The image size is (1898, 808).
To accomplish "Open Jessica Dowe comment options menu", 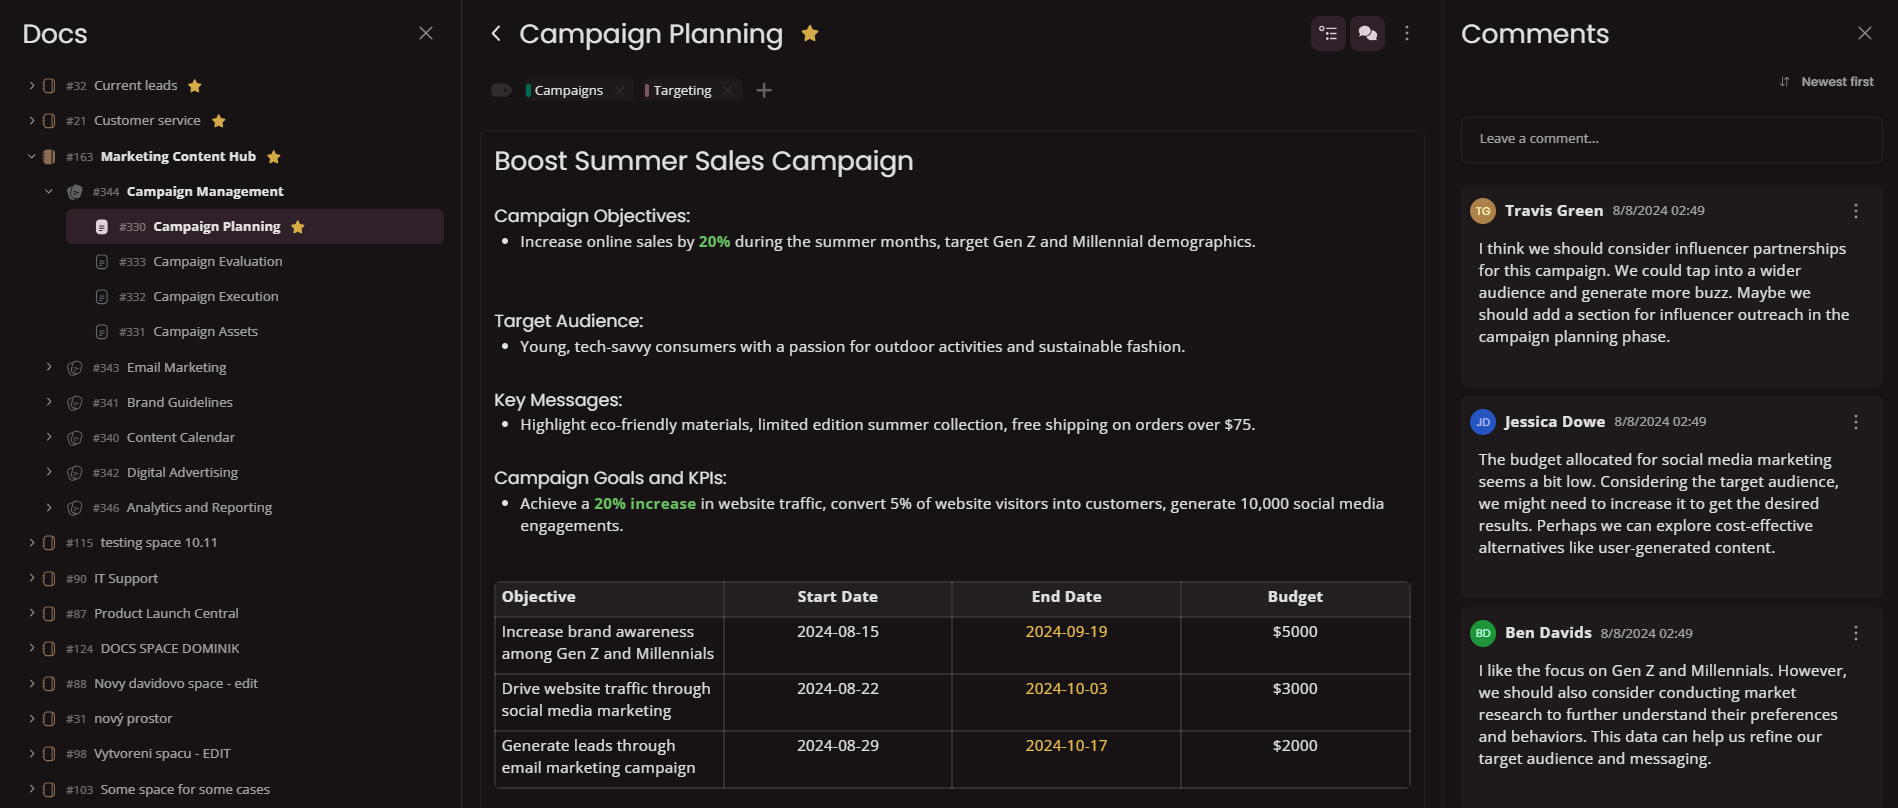I will pyautogui.click(x=1856, y=422).
